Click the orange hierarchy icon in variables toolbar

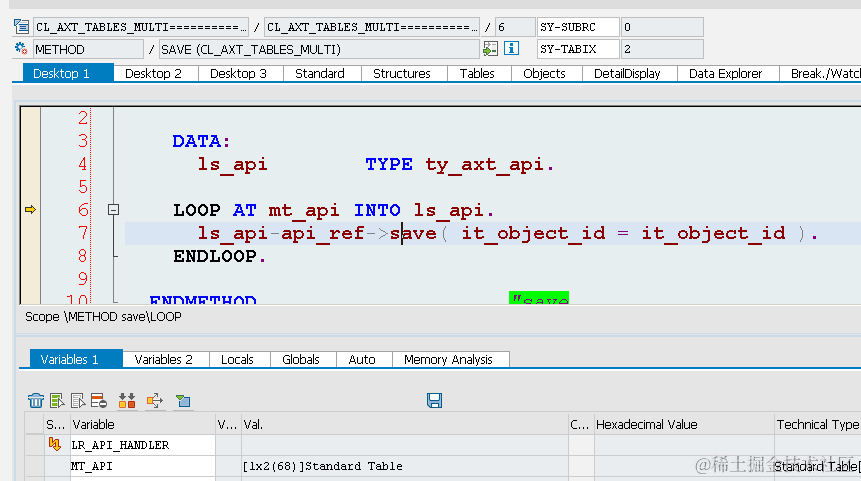coord(127,400)
